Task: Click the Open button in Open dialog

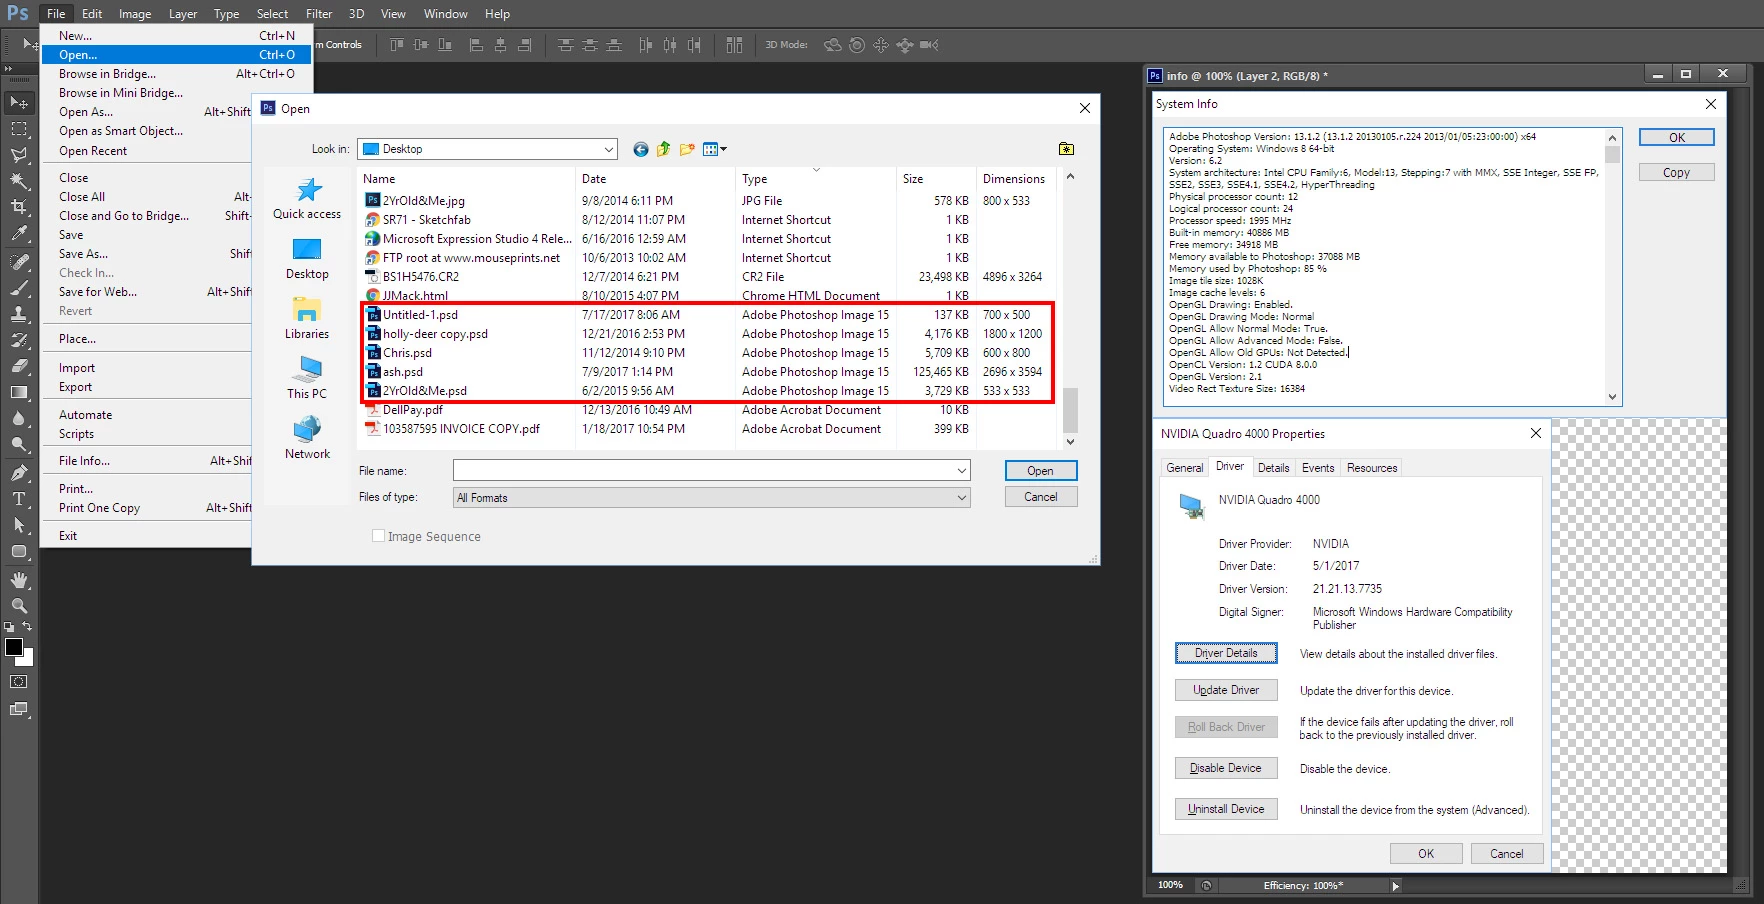Action: tap(1040, 471)
